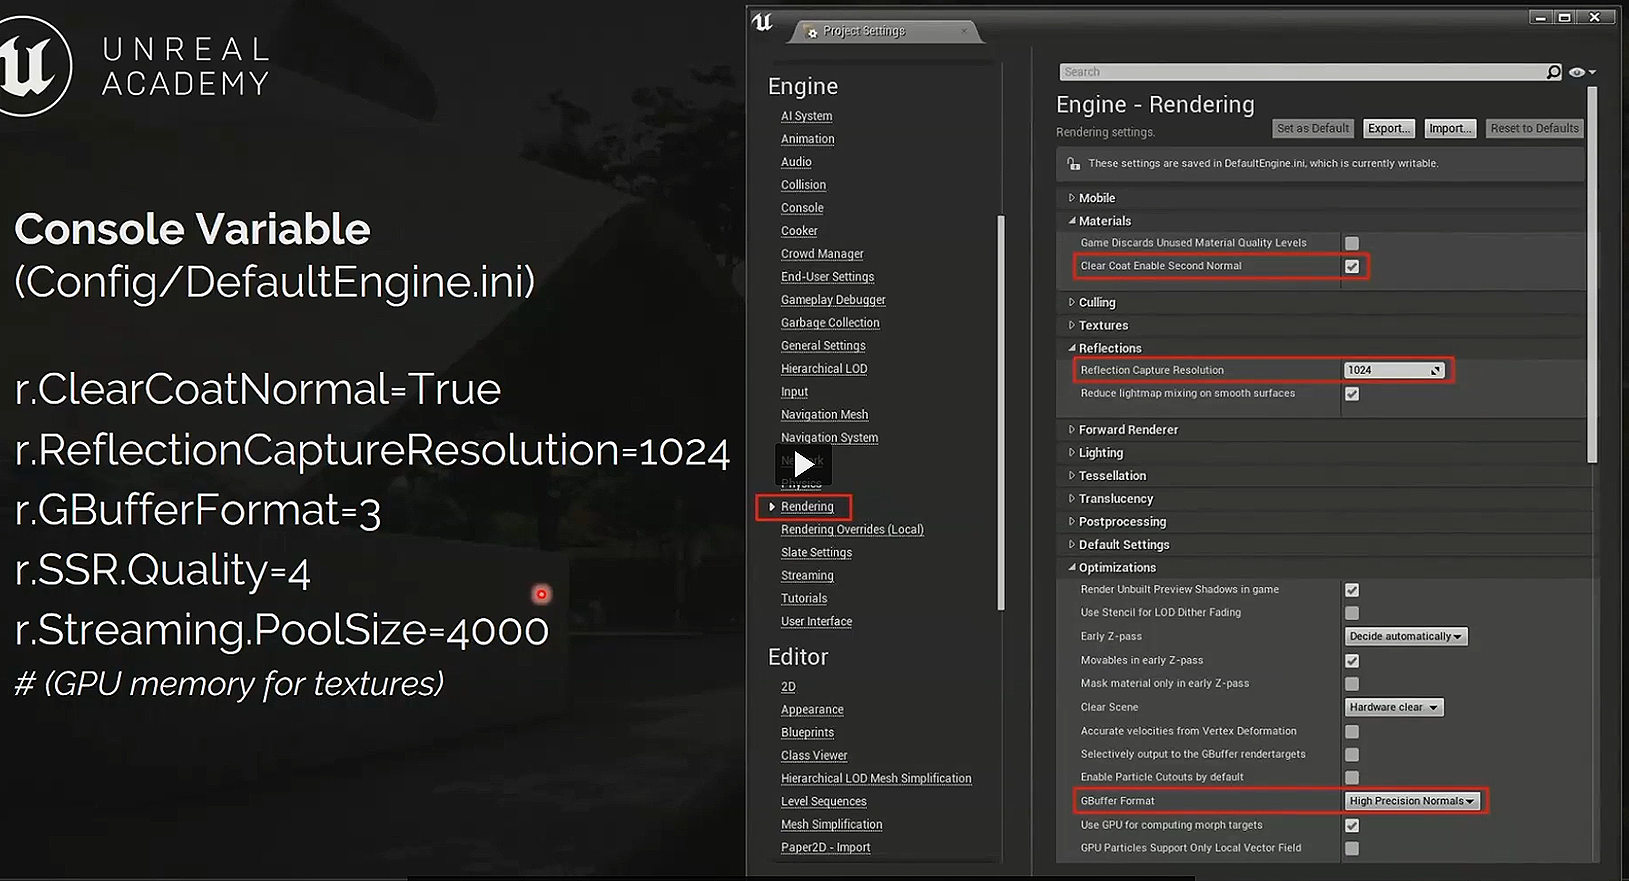This screenshot has width=1629, height=881.
Task: Open Level Sequences editor settings
Action: pos(823,802)
